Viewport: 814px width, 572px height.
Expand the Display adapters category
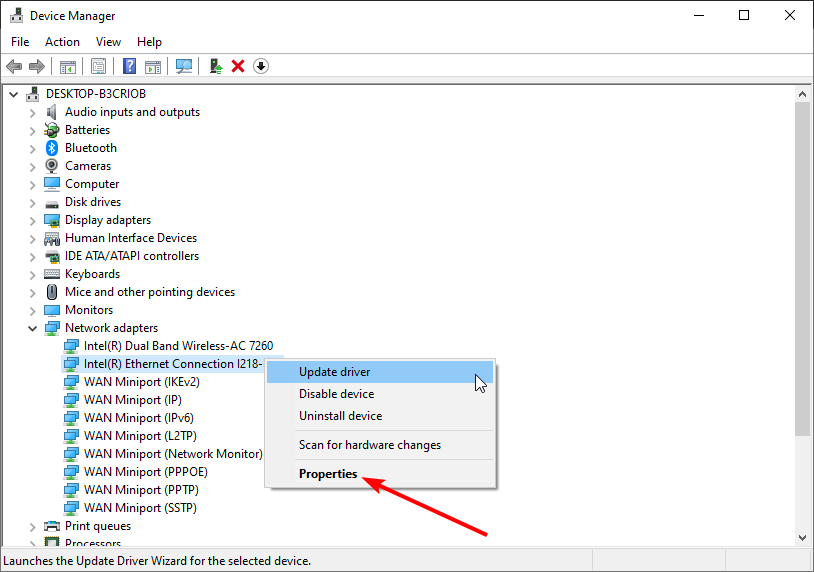pyautogui.click(x=32, y=221)
